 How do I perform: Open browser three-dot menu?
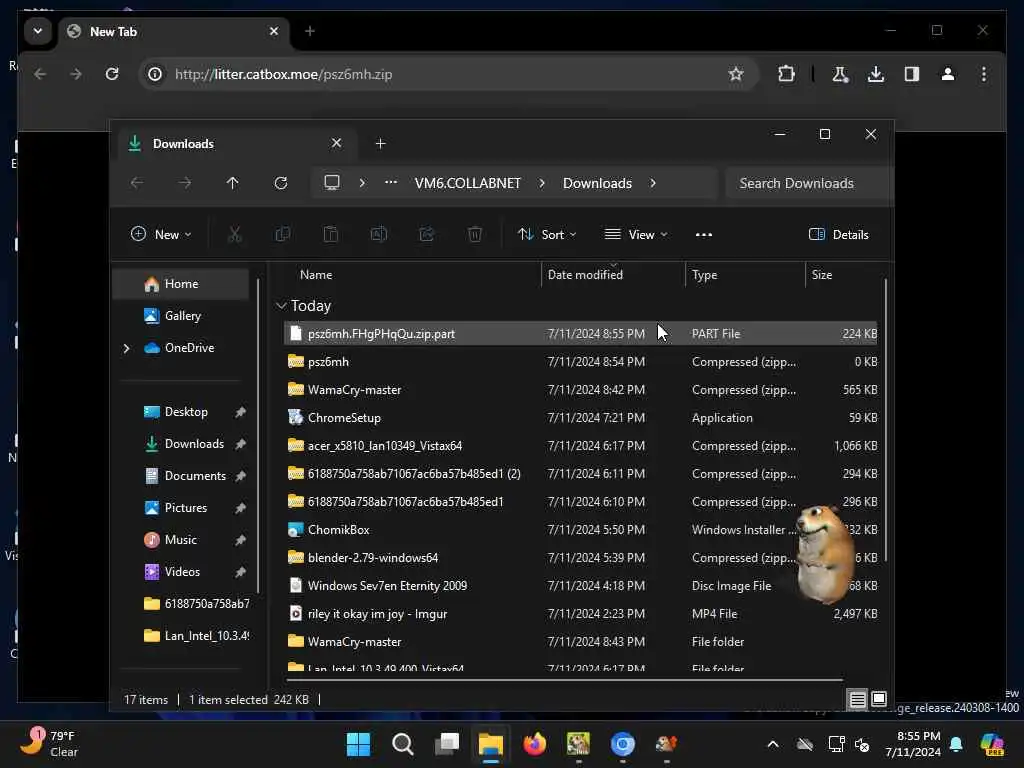[x=984, y=74]
